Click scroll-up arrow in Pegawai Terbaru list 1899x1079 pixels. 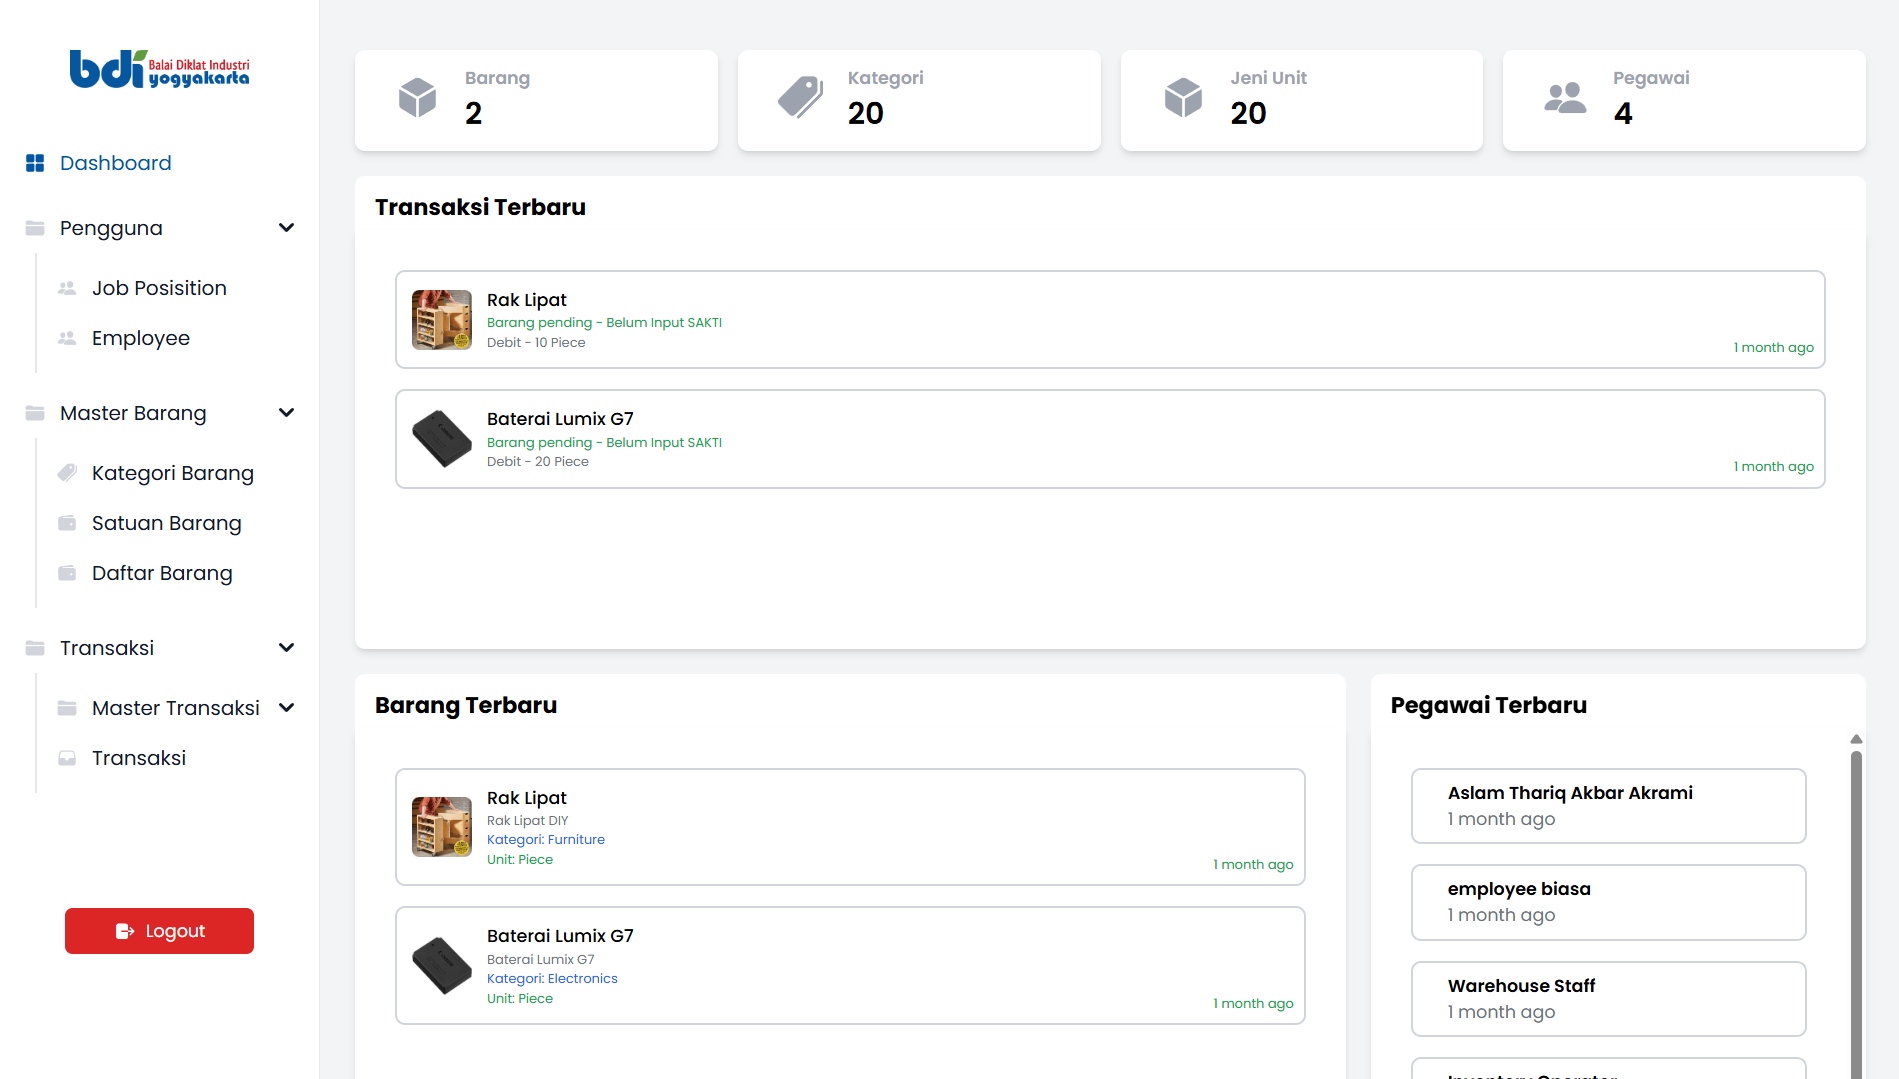tap(1856, 739)
